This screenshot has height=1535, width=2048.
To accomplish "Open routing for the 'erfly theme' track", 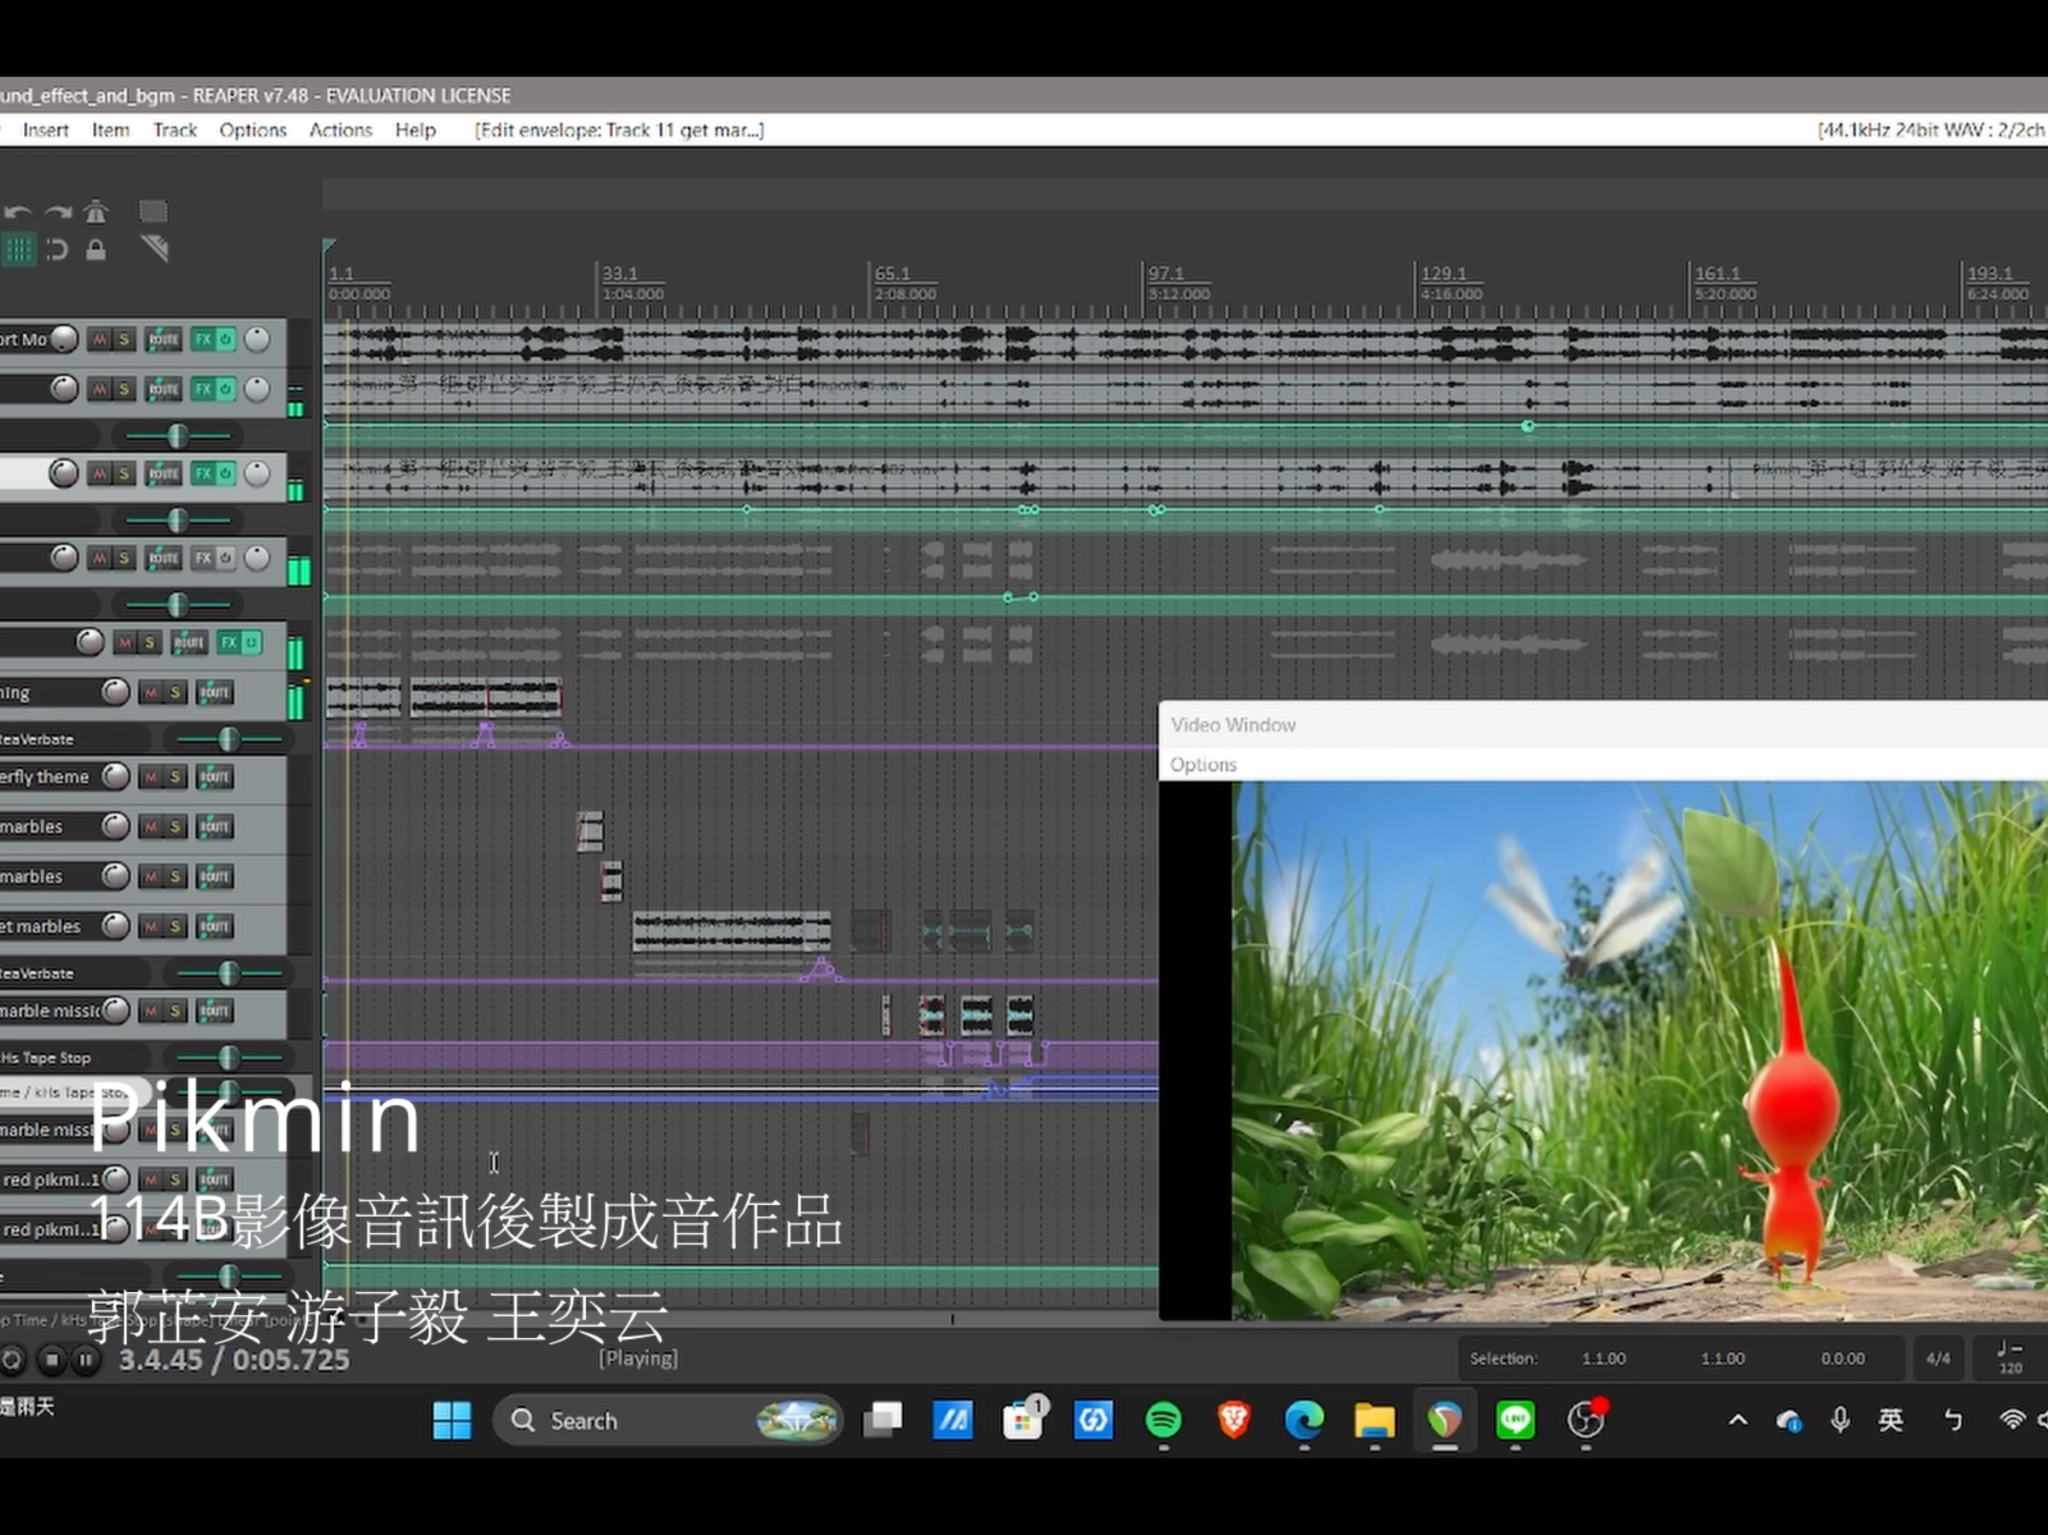I will coord(215,777).
